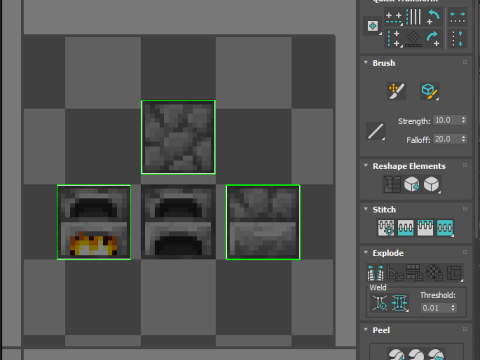Click the Falloff value field
Screen dimensions: 480x360
coord(447,139)
